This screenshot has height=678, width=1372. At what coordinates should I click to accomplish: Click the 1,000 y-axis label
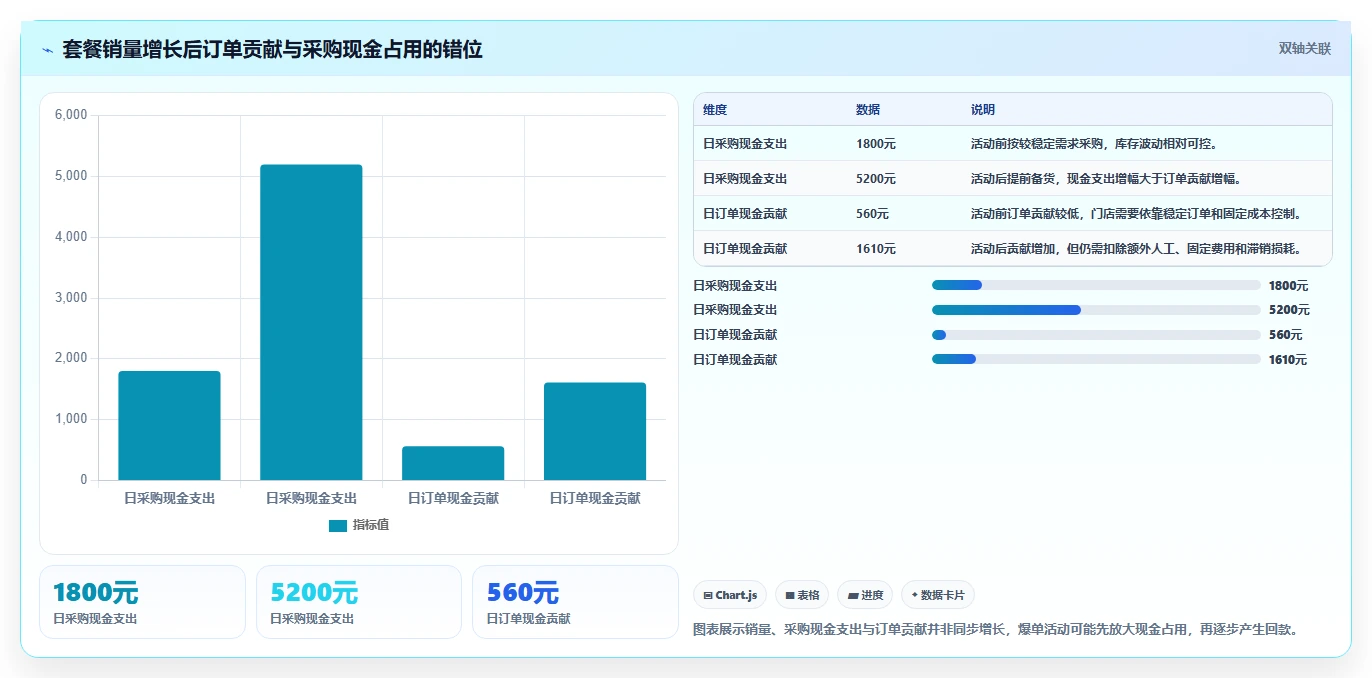pos(70,419)
